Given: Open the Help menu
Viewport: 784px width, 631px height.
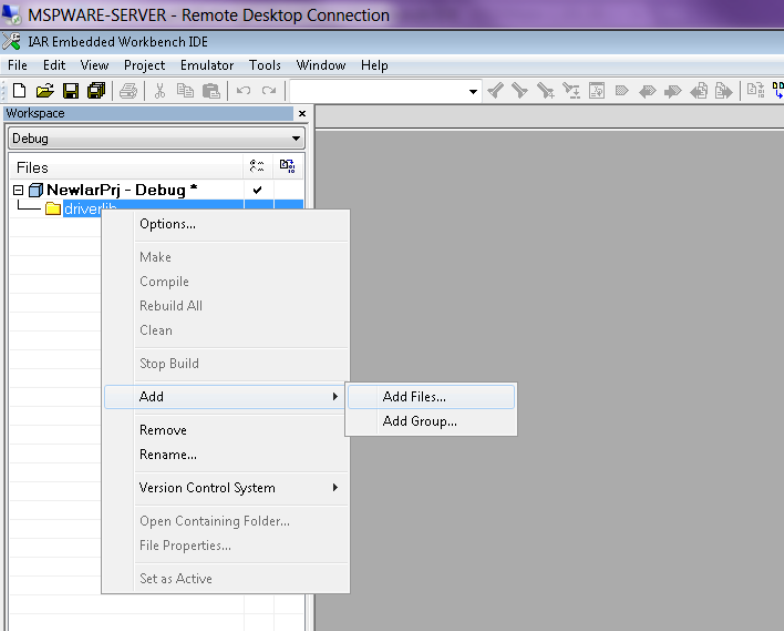Looking at the screenshot, I should click(x=374, y=66).
